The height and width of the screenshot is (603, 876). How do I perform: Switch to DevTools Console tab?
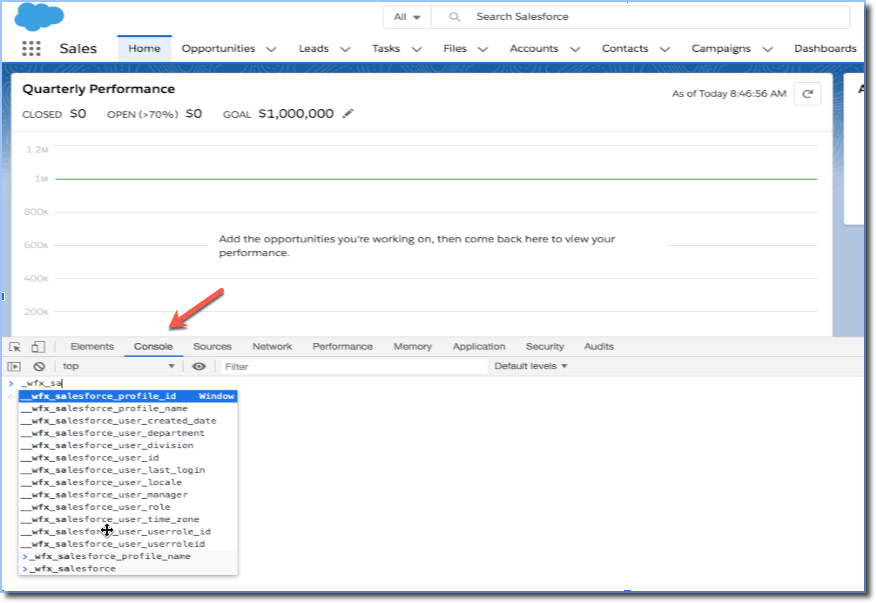click(x=153, y=346)
